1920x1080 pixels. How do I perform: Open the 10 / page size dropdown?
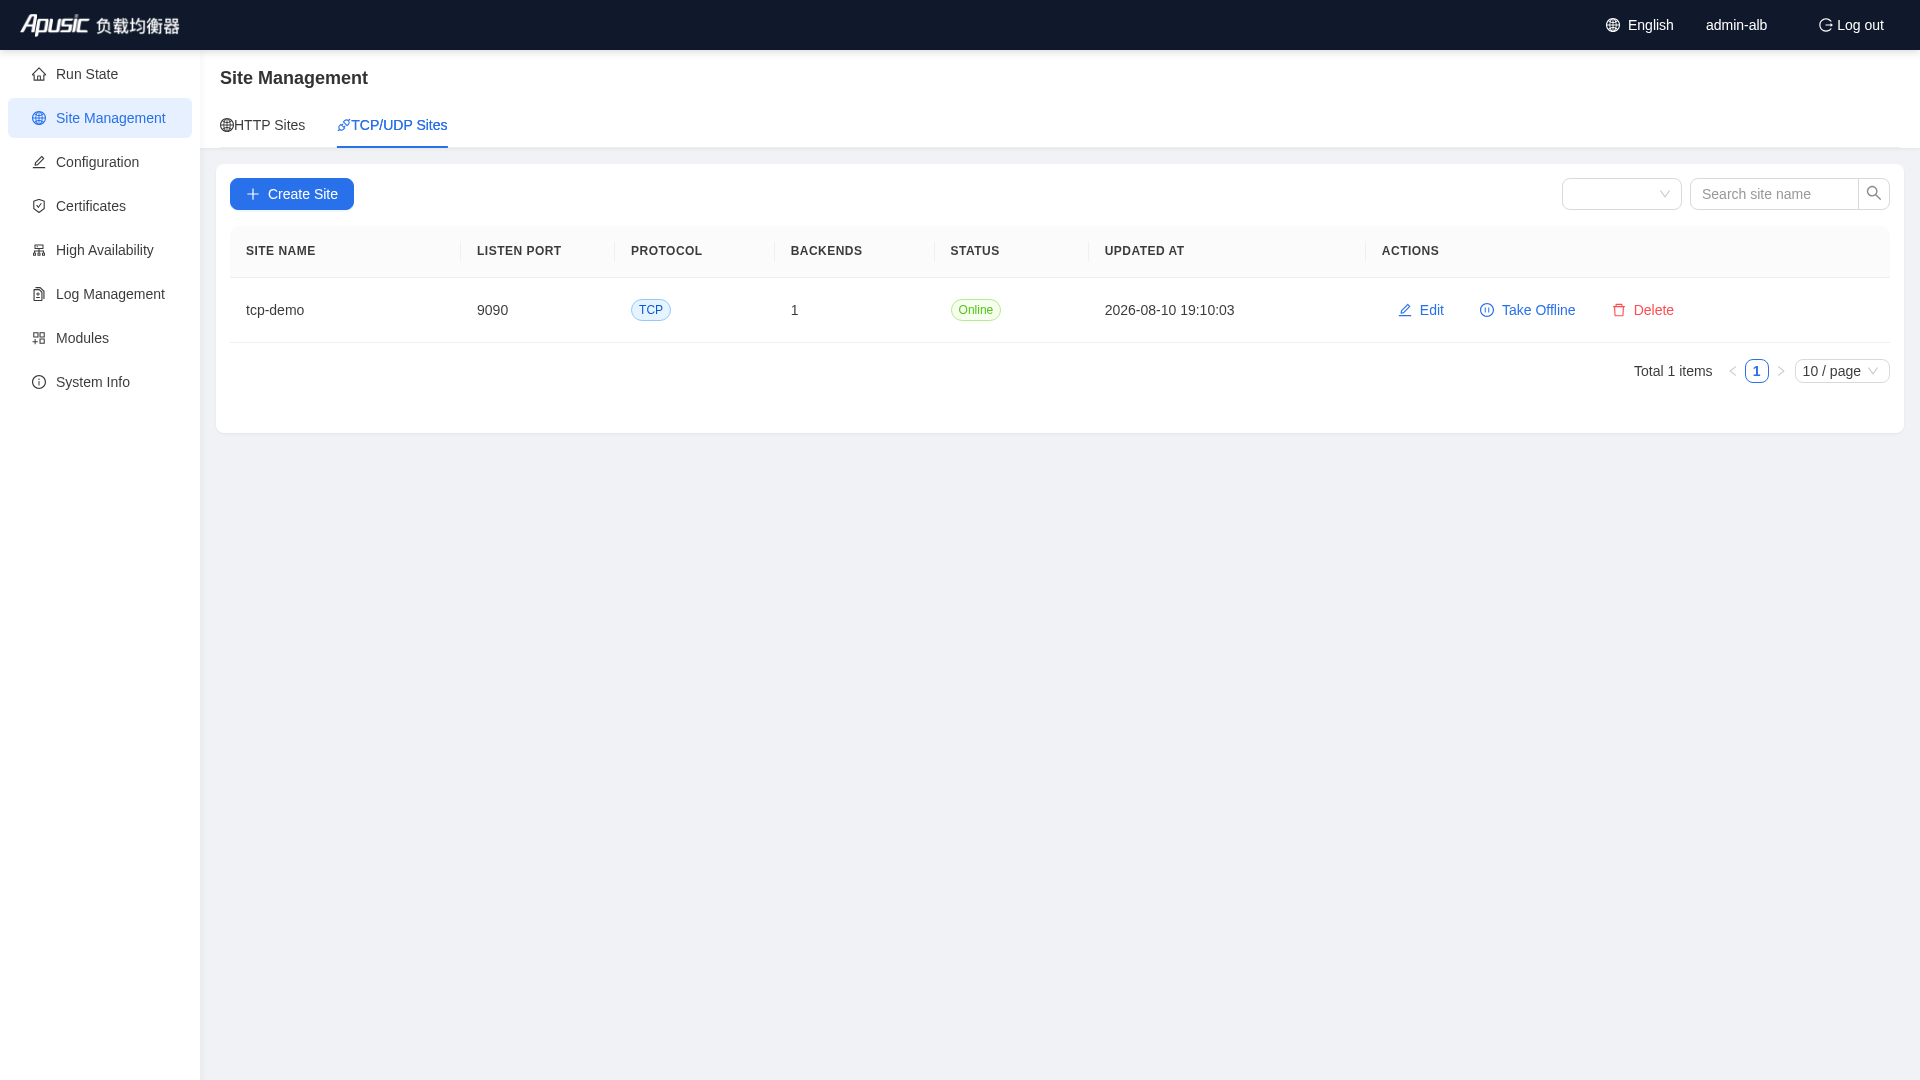coord(1842,371)
